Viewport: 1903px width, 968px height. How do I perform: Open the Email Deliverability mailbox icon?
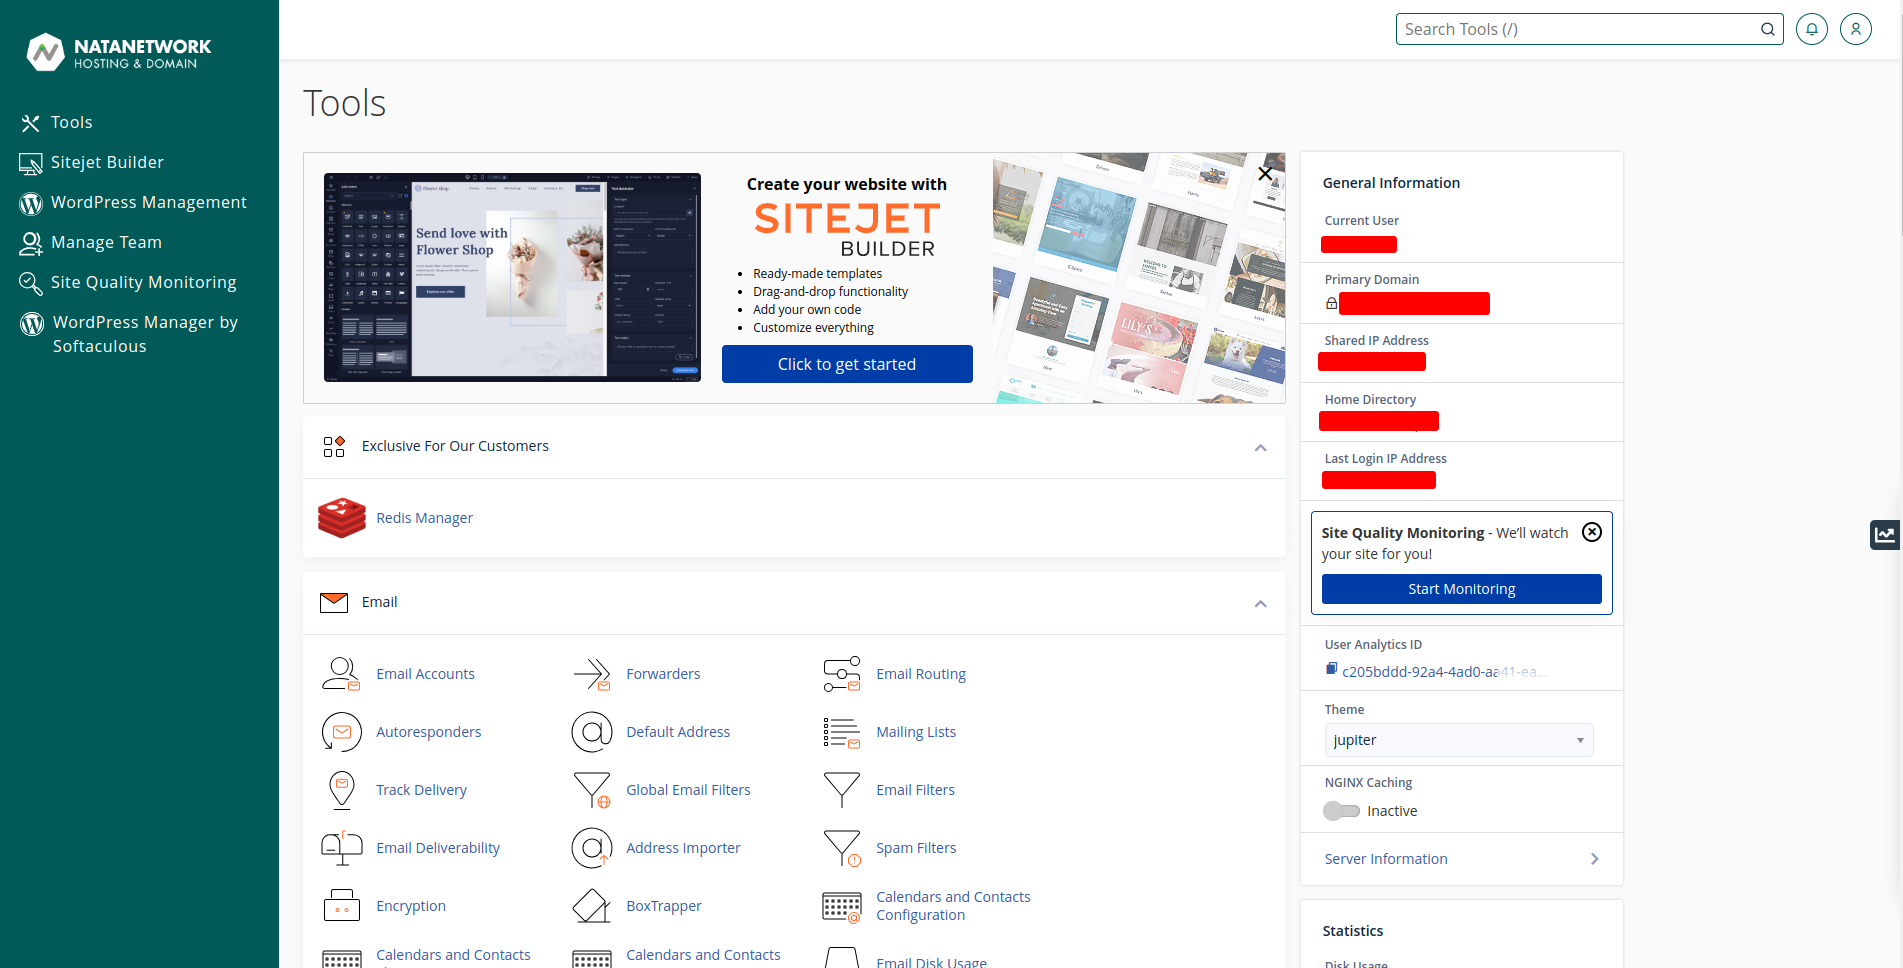[x=341, y=848]
